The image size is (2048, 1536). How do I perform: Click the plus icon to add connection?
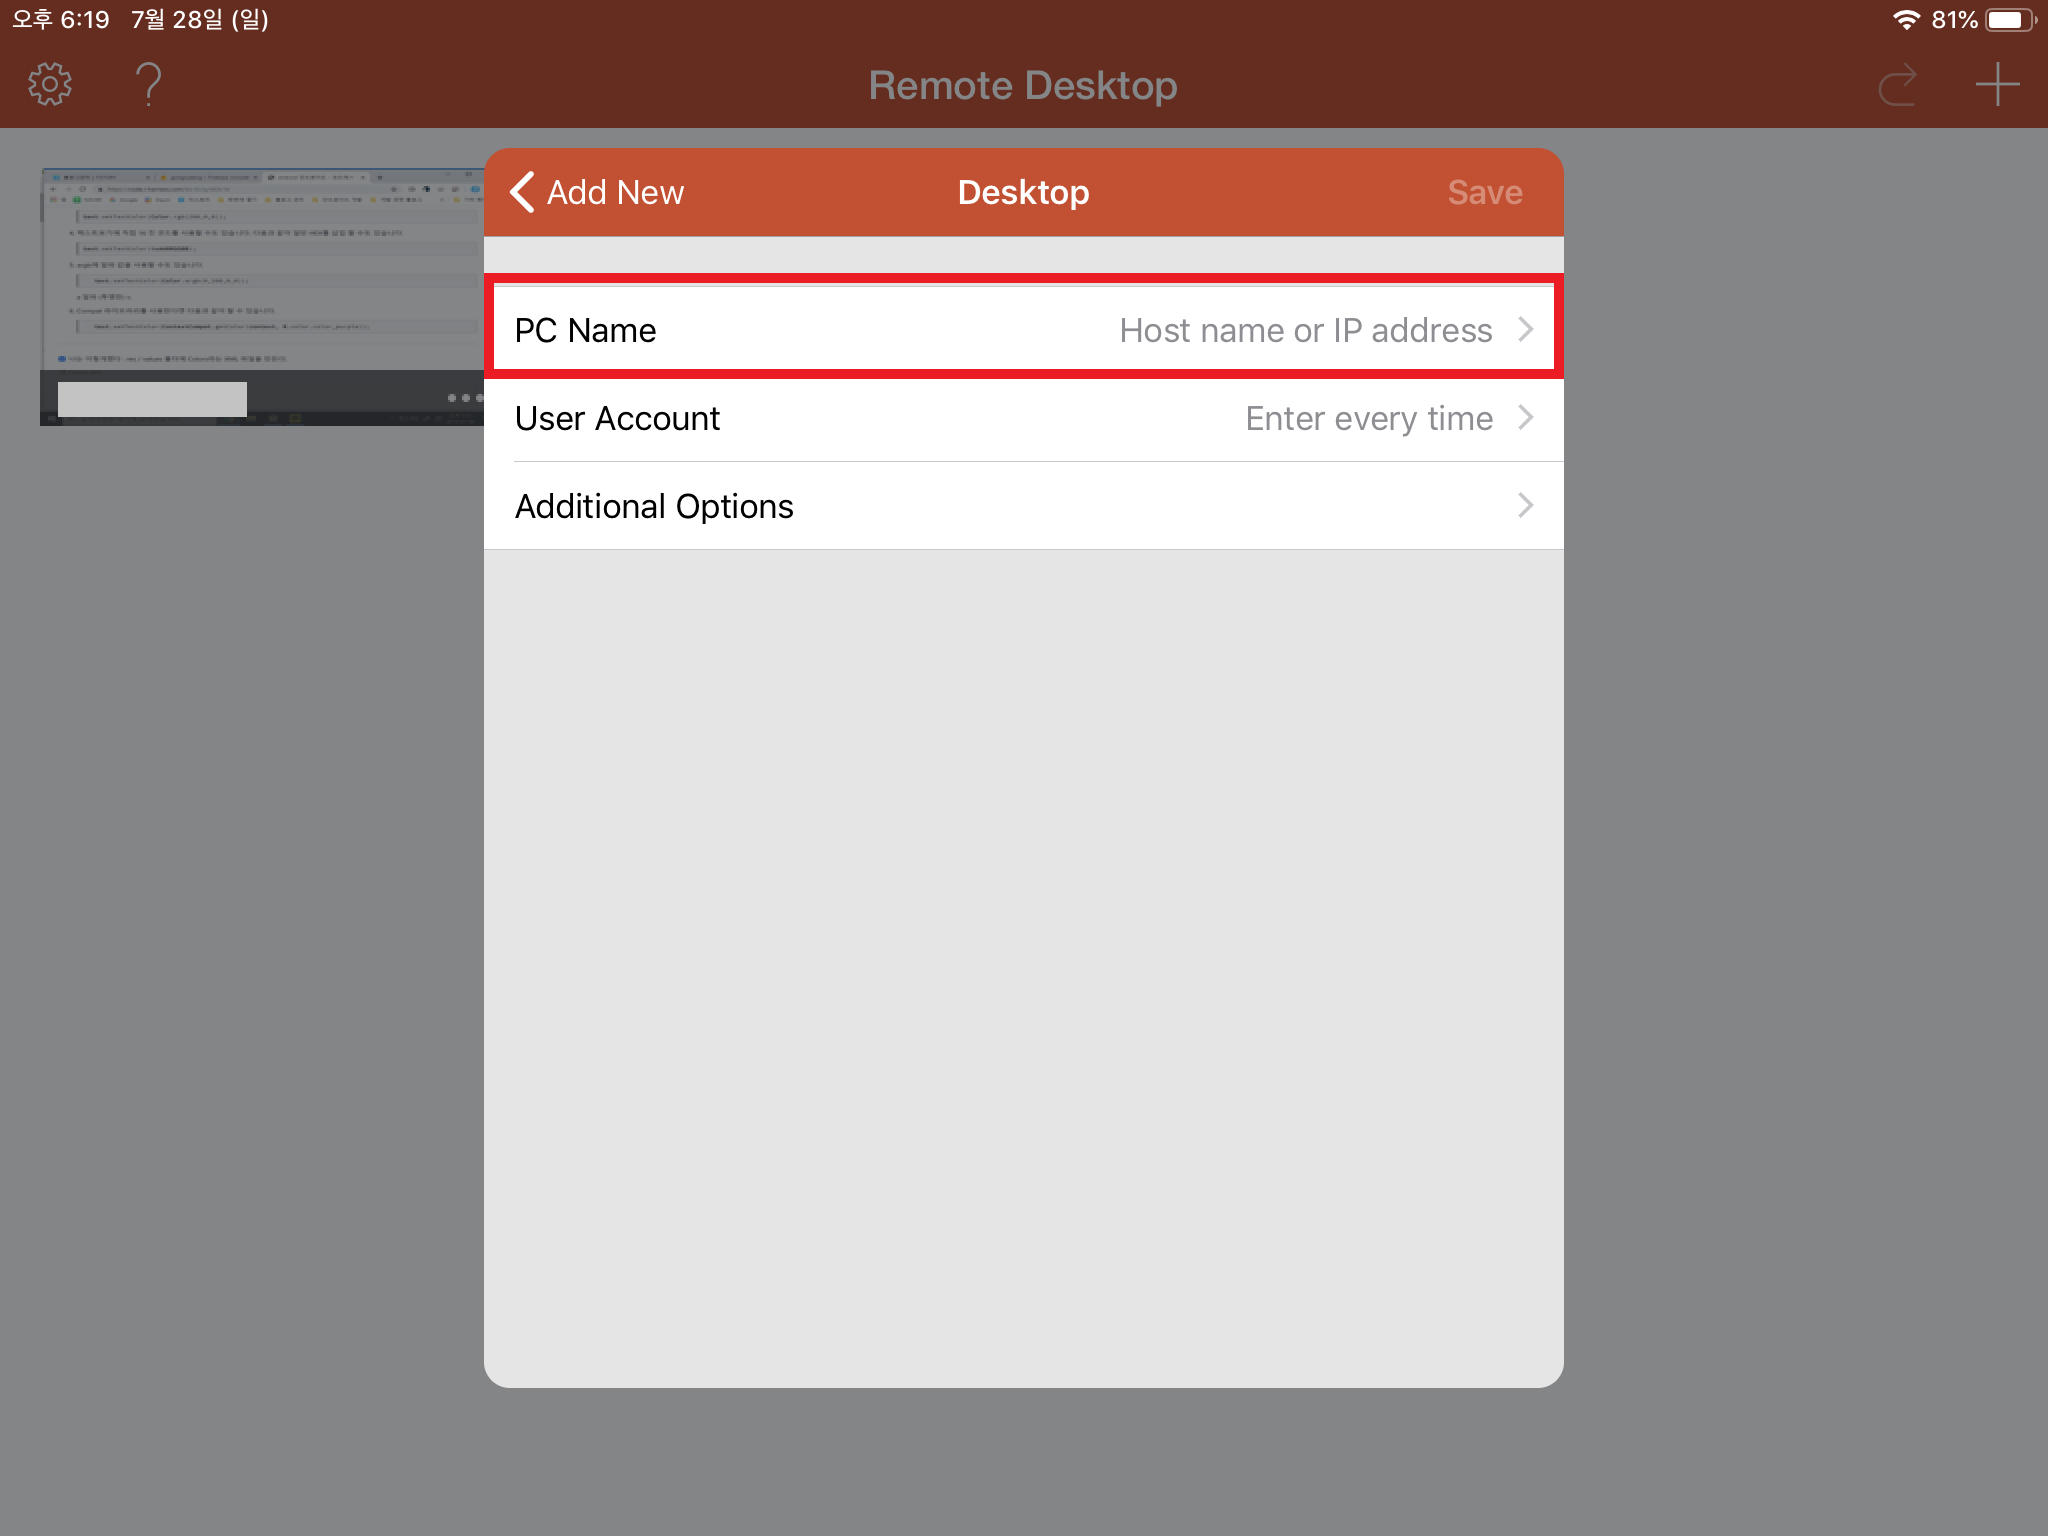(x=1997, y=85)
